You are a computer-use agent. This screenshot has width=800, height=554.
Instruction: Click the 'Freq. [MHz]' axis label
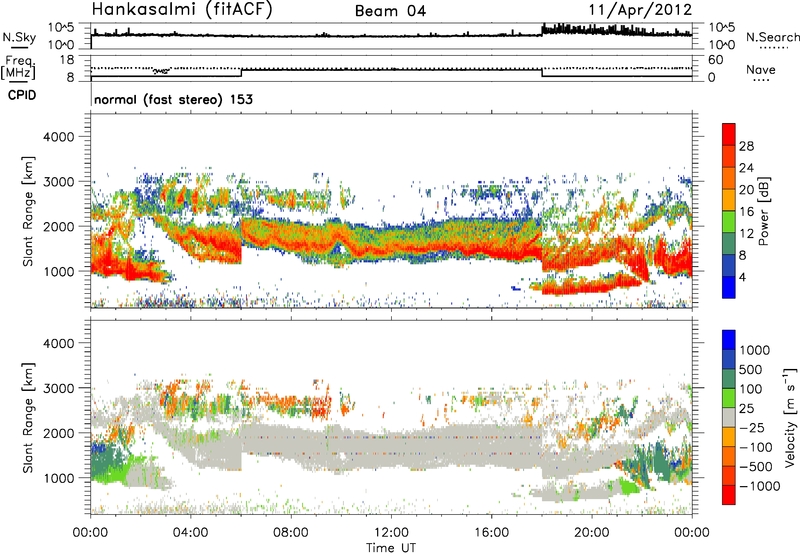(19, 67)
